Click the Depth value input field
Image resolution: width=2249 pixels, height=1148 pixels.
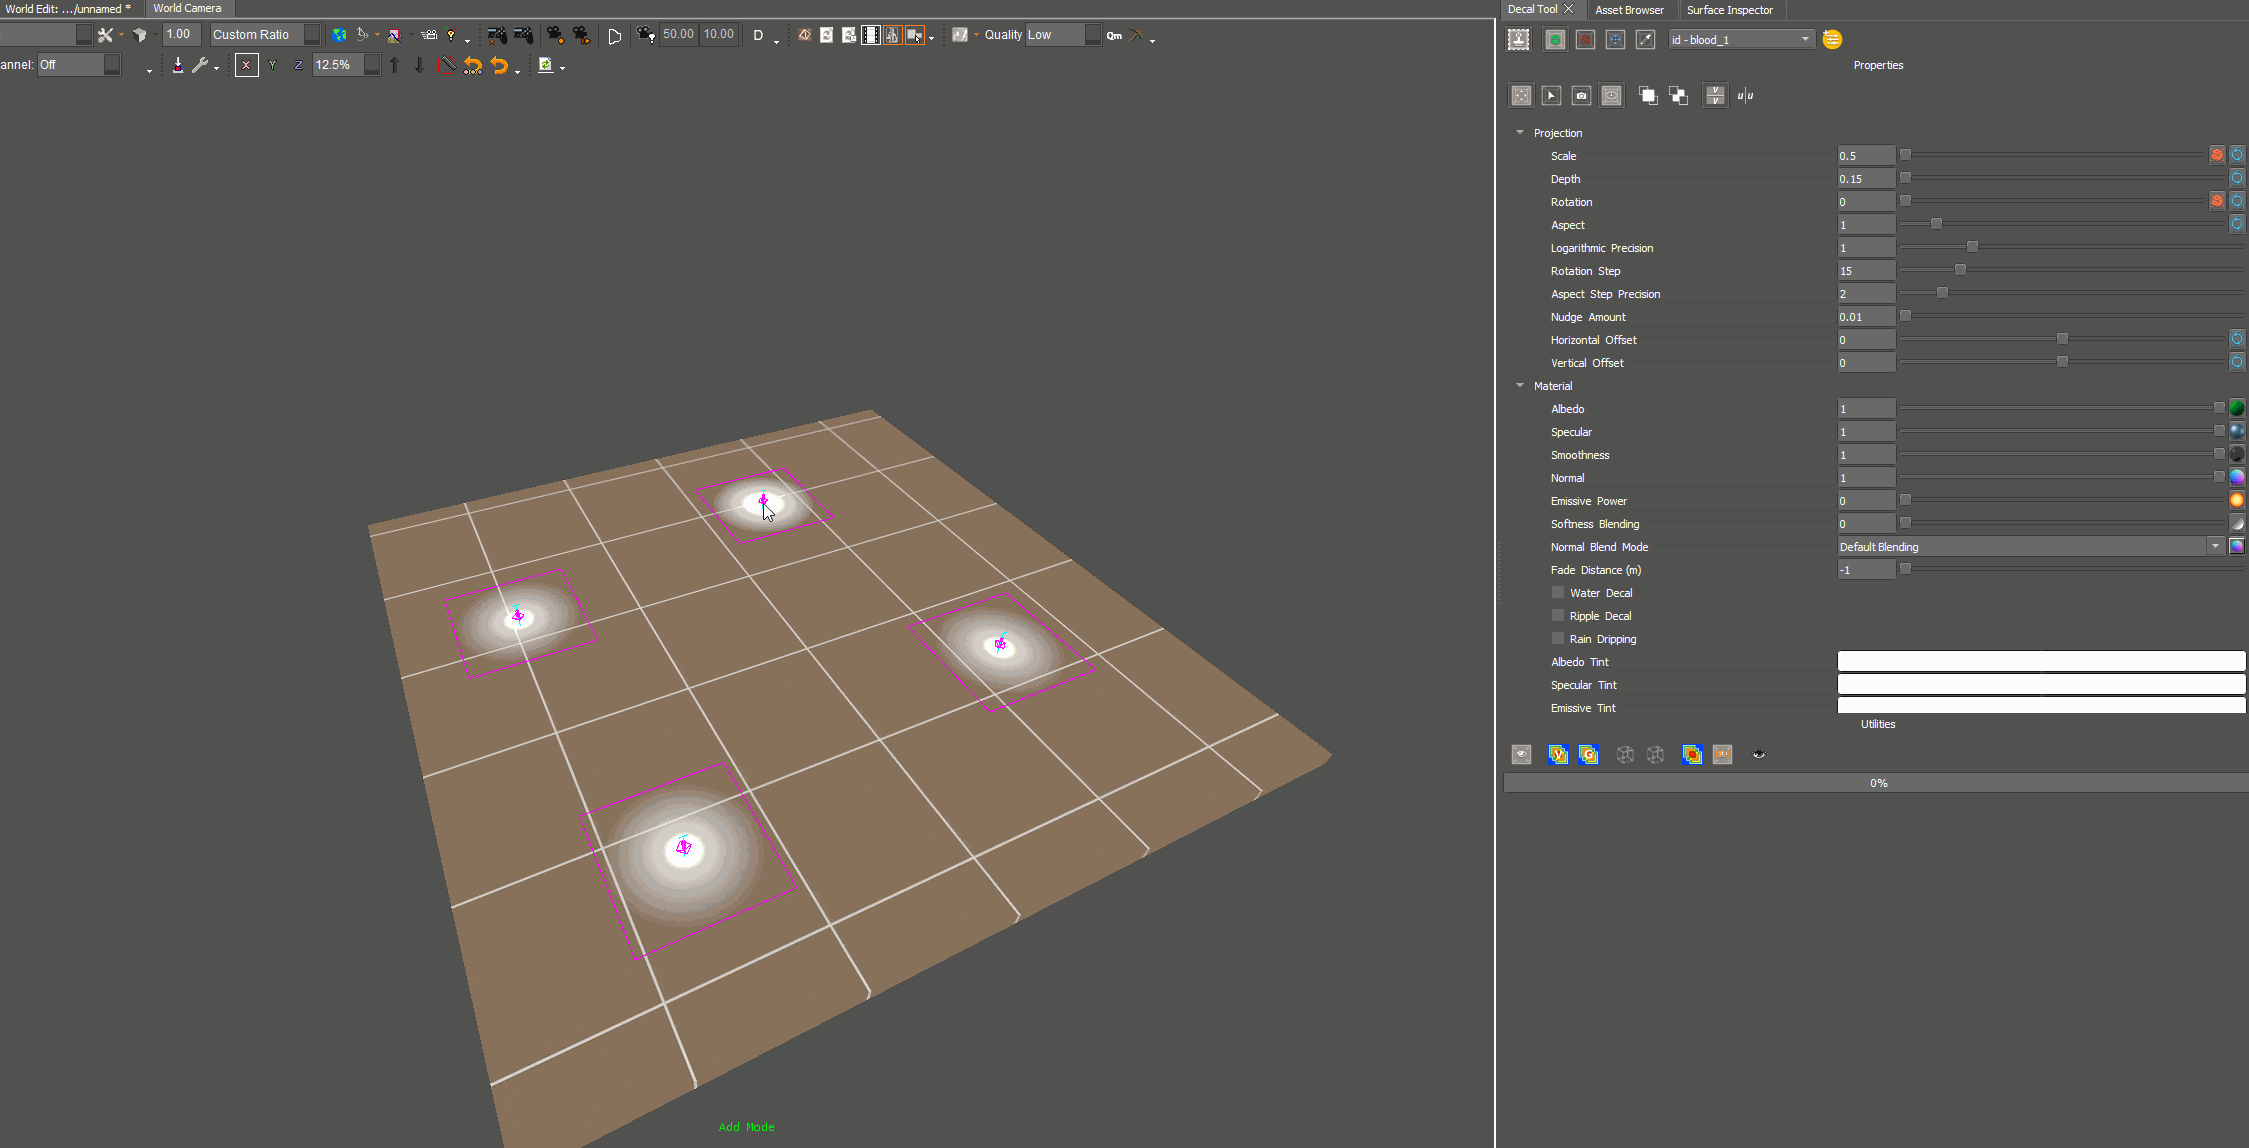click(x=1866, y=179)
